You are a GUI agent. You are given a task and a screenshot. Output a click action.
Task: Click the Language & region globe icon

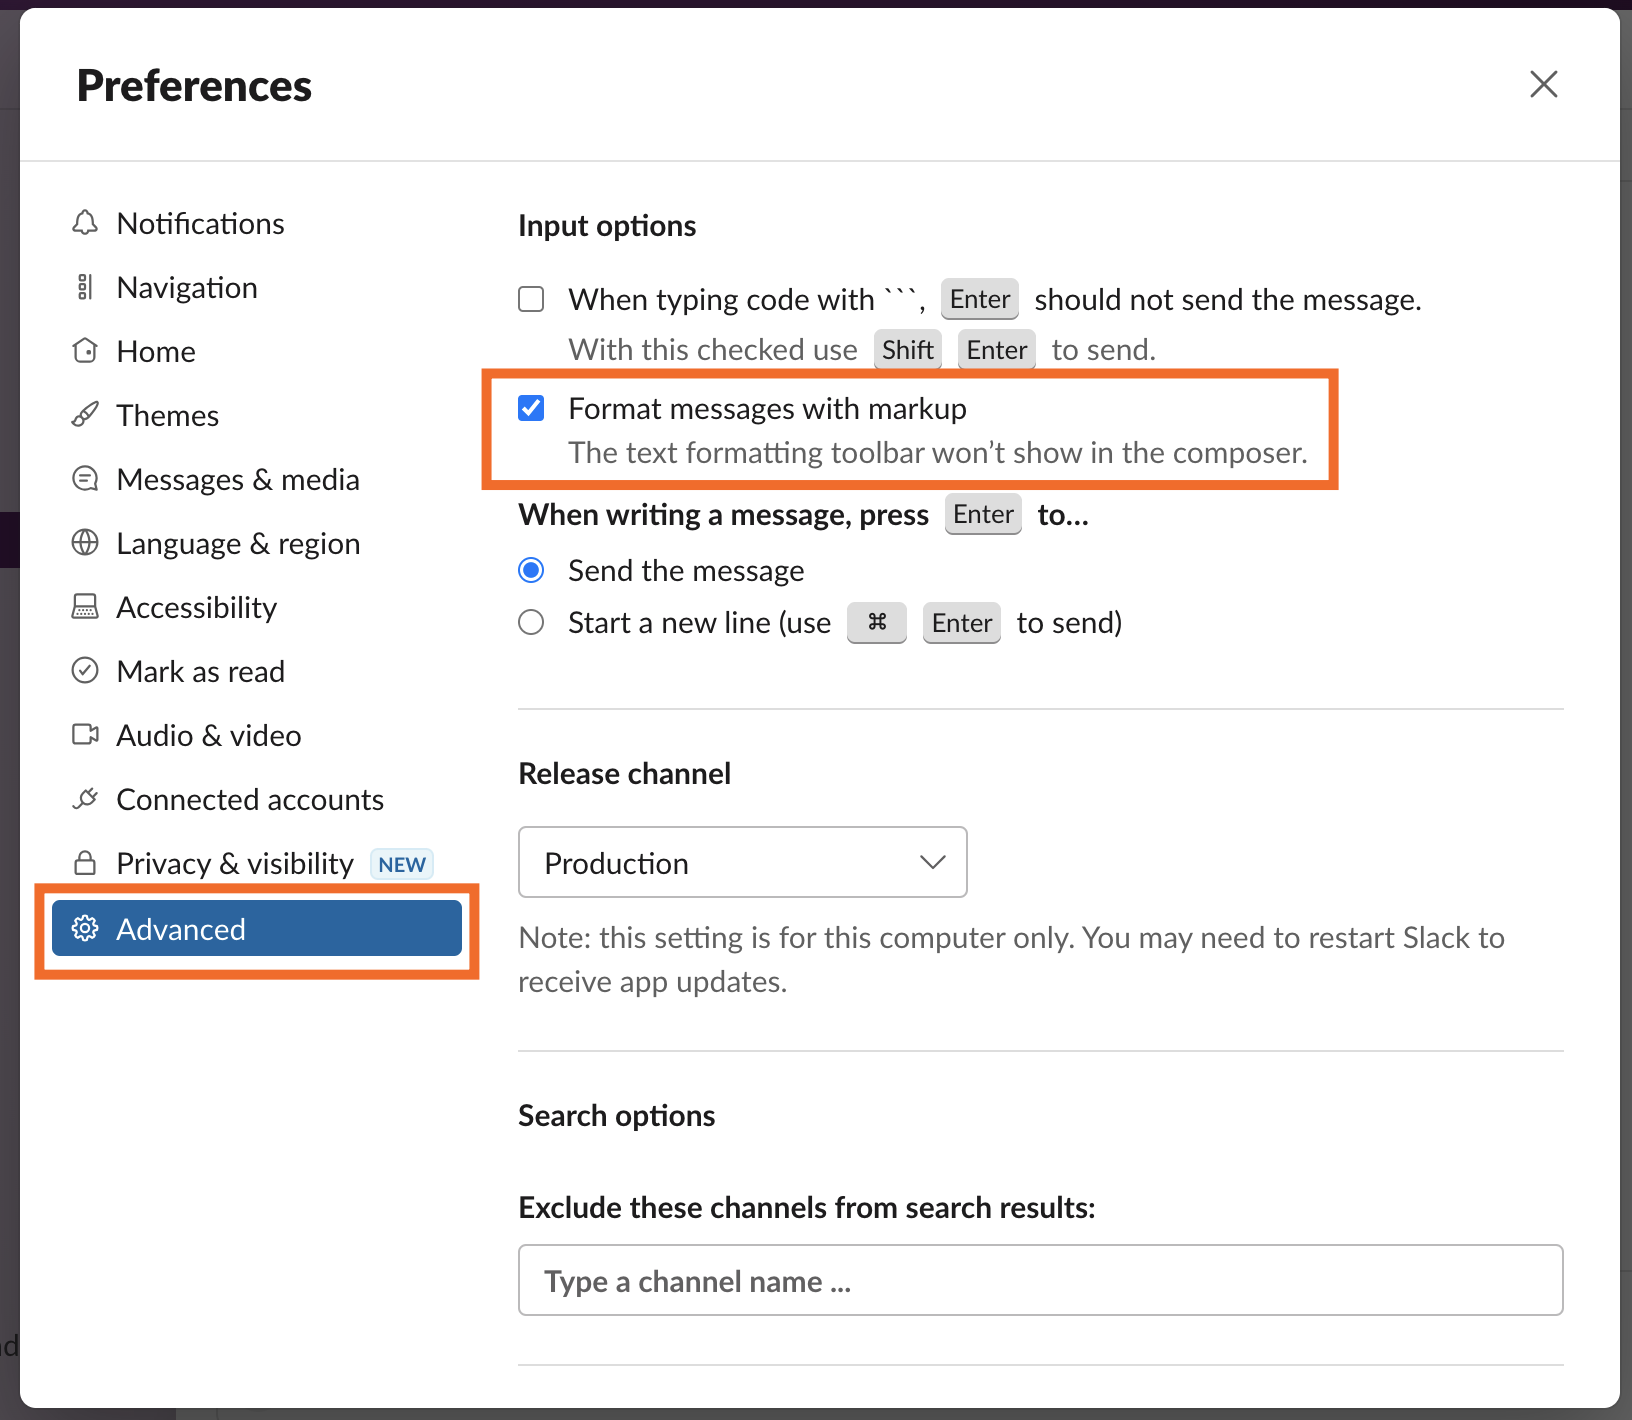(85, 543)
